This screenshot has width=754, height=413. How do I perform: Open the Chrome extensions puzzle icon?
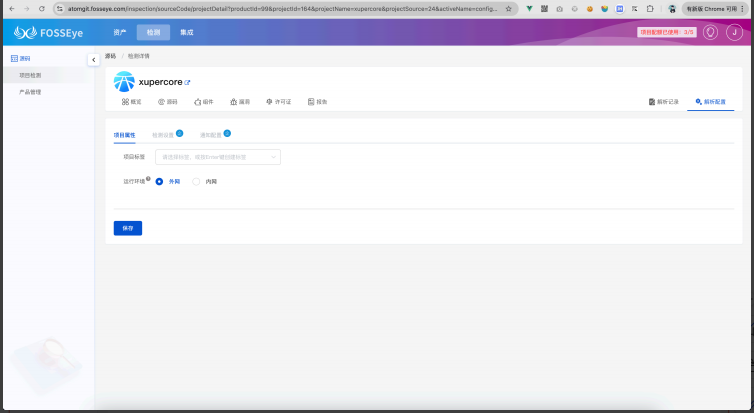[x=650, y=9]
